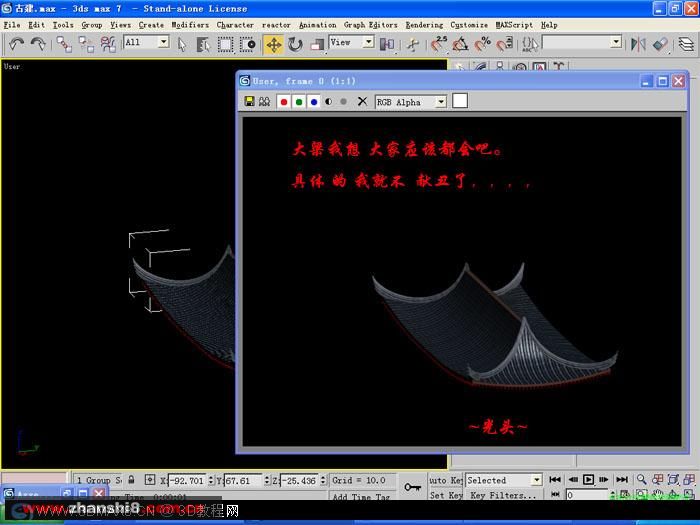The image size is (700, 525).
Task: Toggle Absolute/Offset transform type-in mode
Action: pyautogui.click(x=150, y=480)
